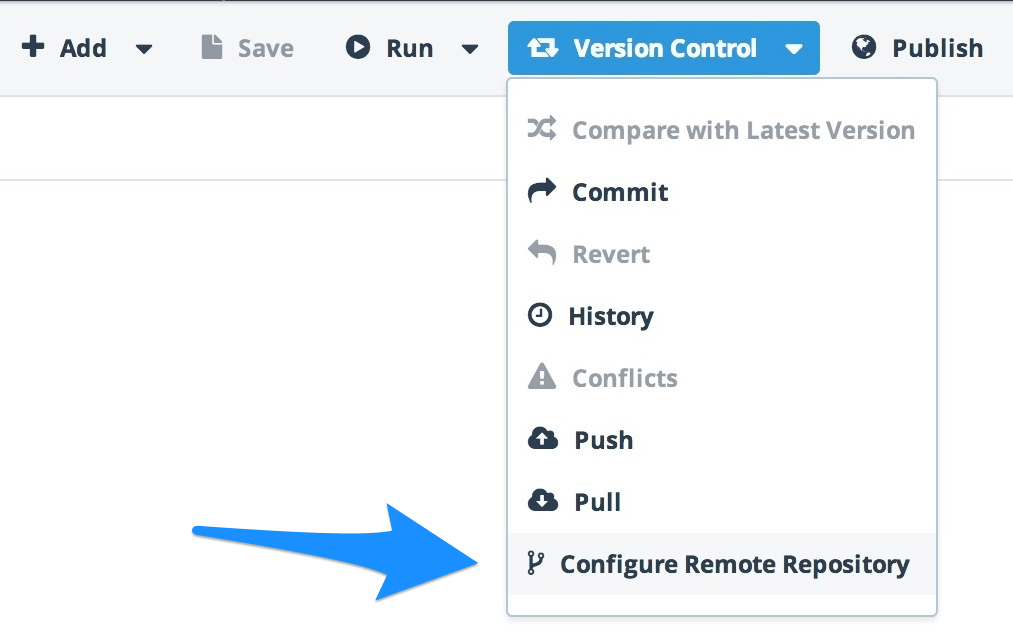Click the Commit arrow icon
Screen dimensions: 1013x639
pyautogui.click(x=541, y=191)
